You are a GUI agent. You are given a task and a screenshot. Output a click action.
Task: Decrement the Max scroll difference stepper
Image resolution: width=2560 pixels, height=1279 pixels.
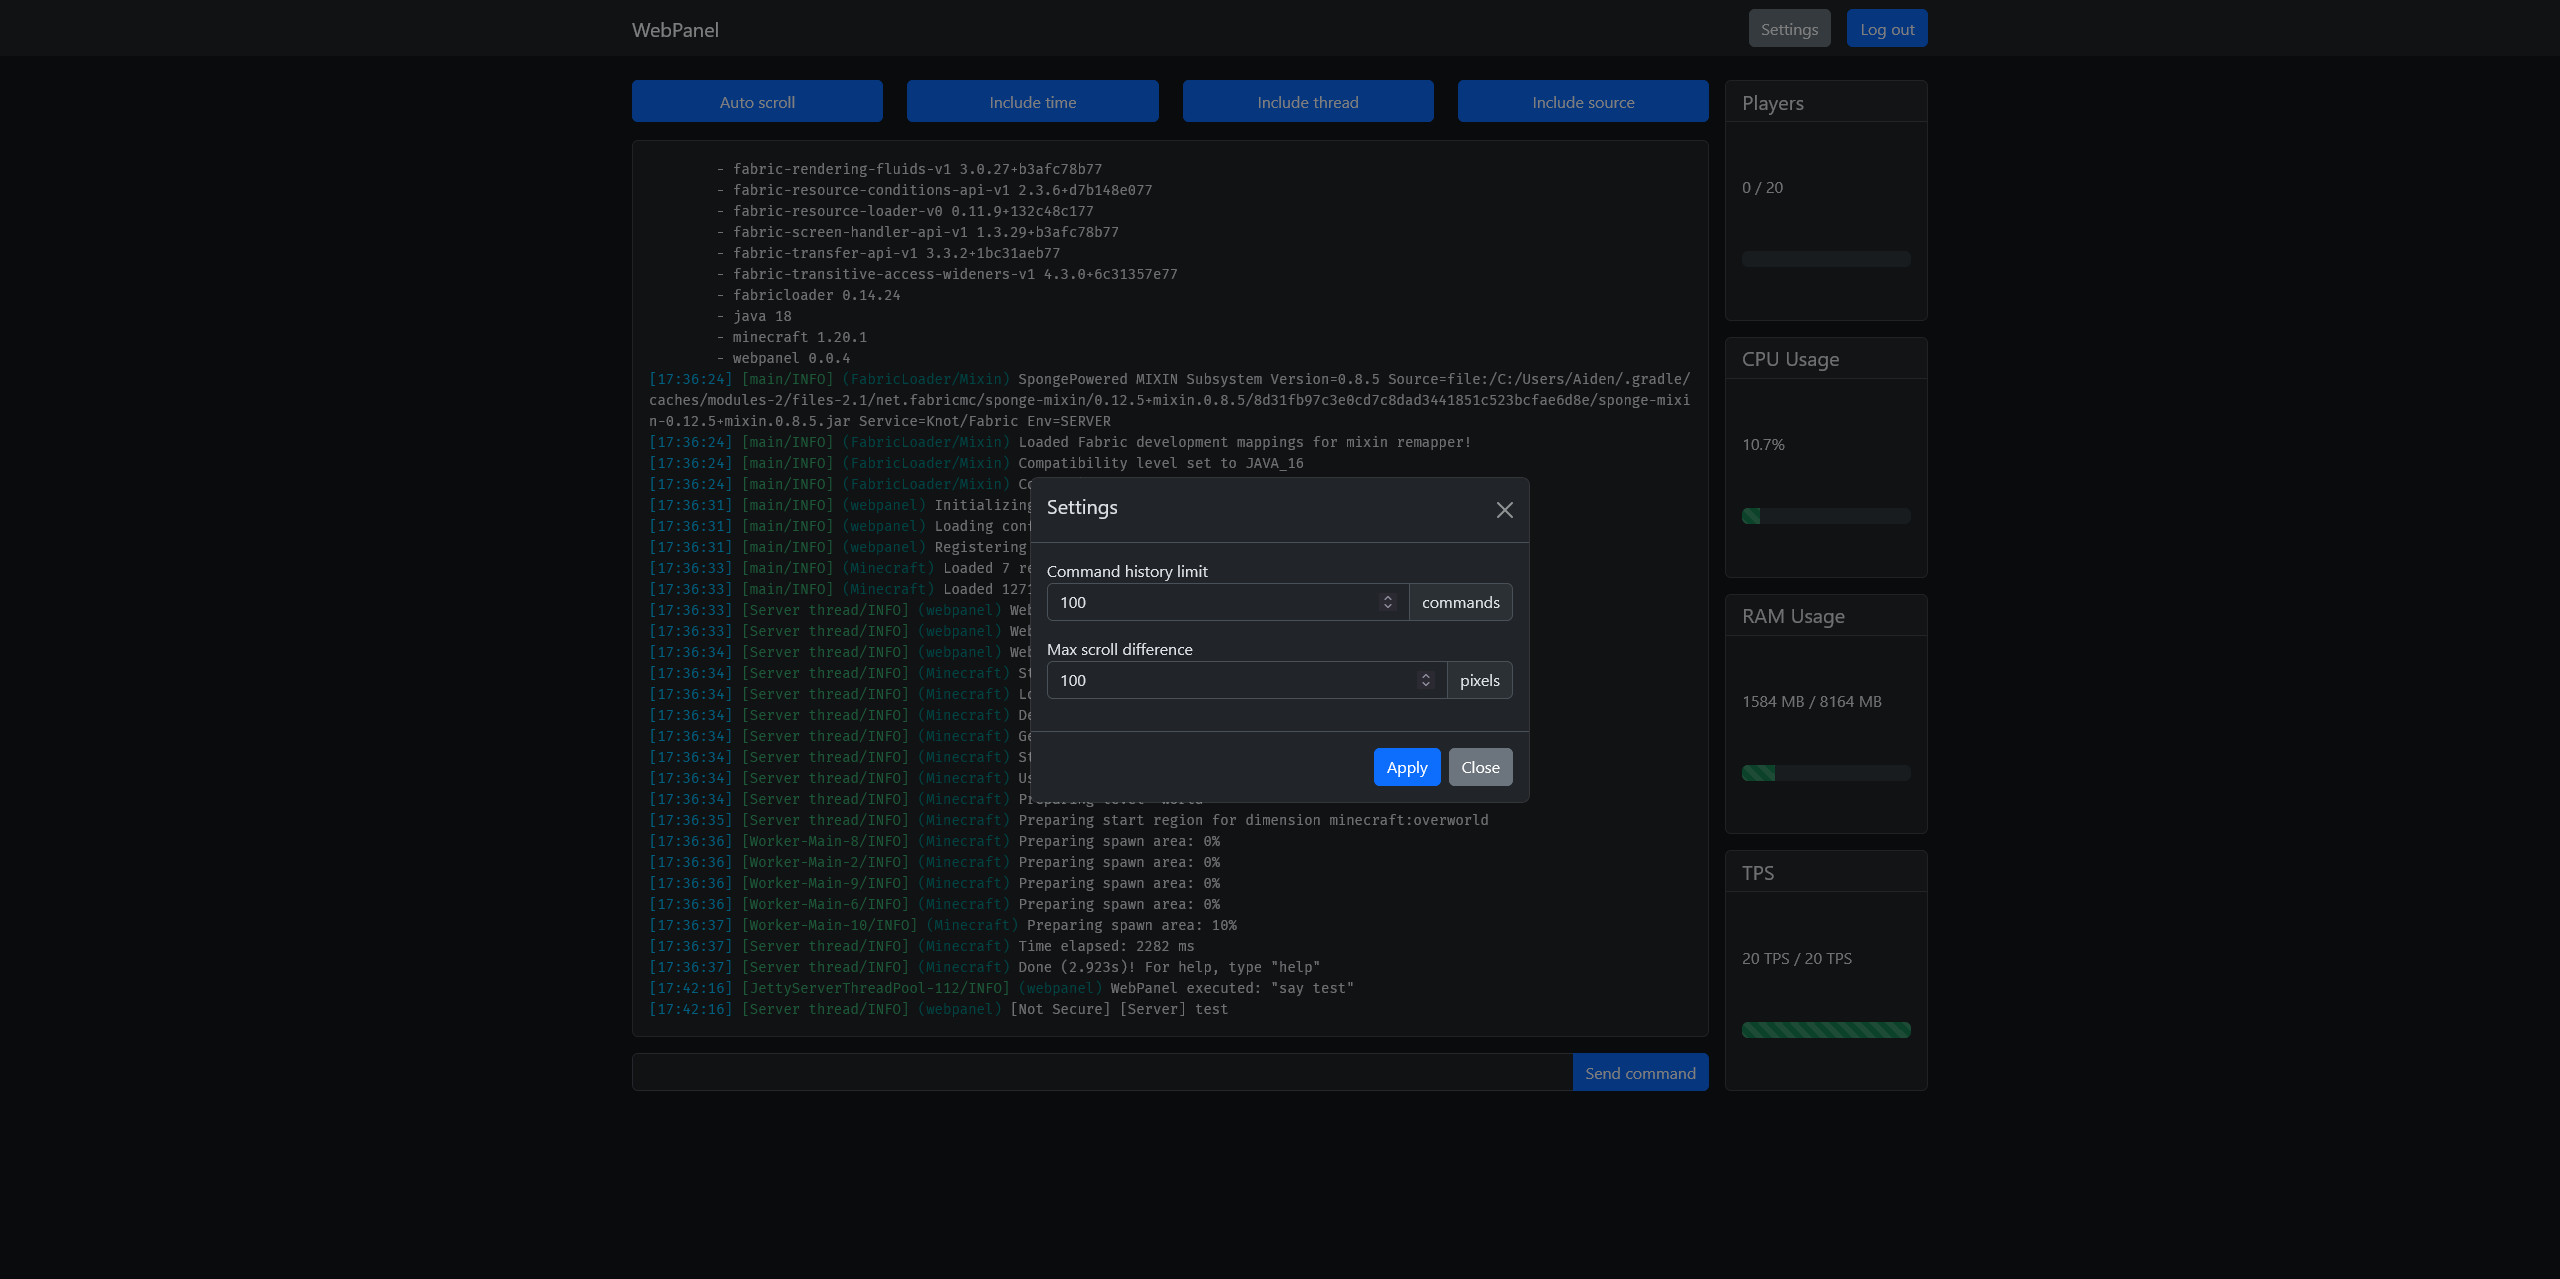[x=1426, y=685]
